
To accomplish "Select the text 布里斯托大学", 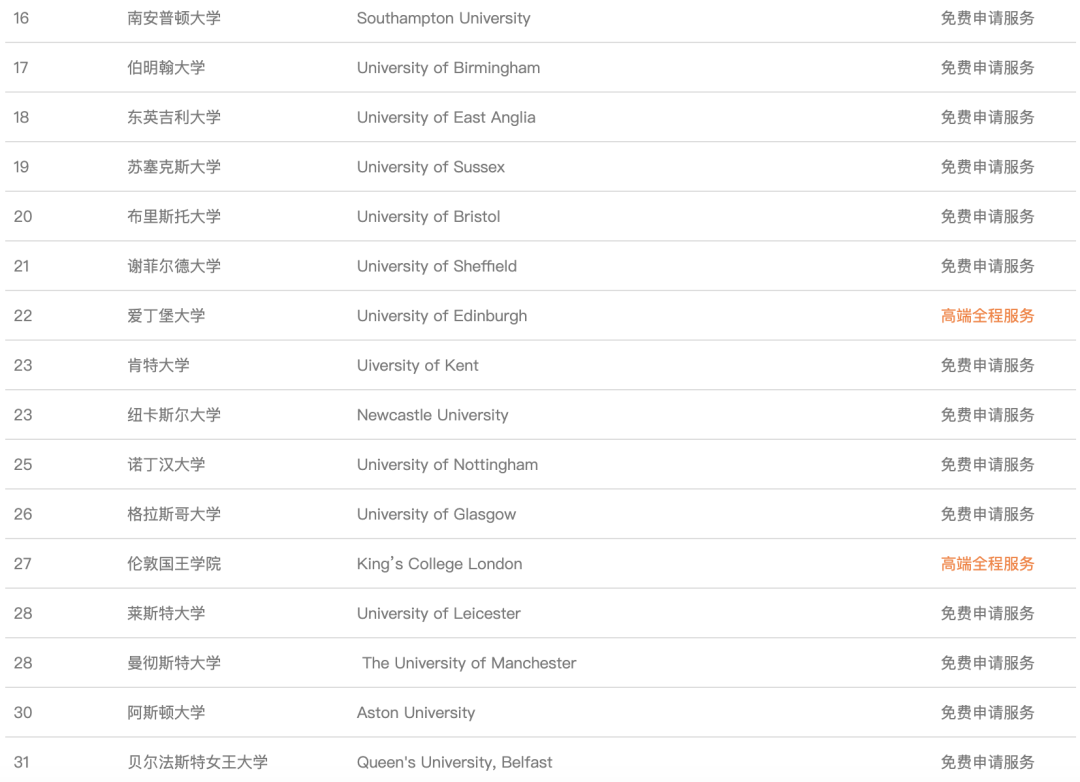I will [174, 216].
